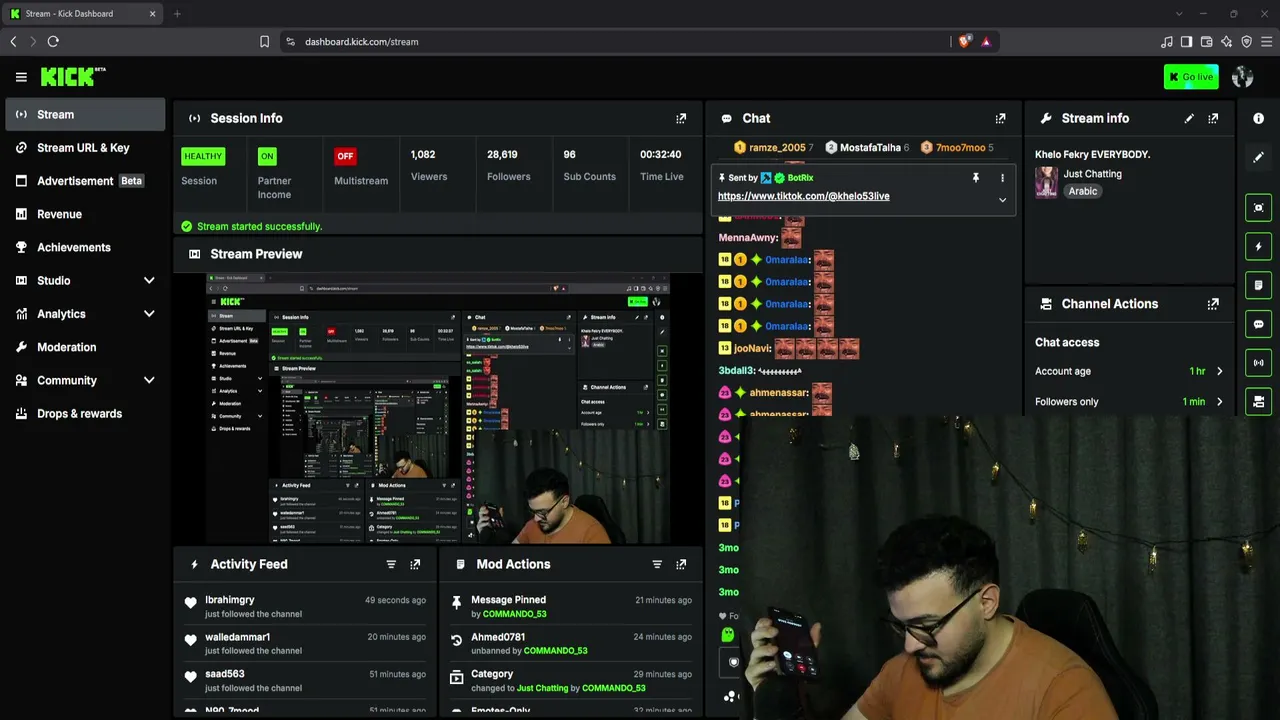Click ramze_2005 in chat leaderboard
The width and height of the screenshot is (1280, 720).
(777, 148)
